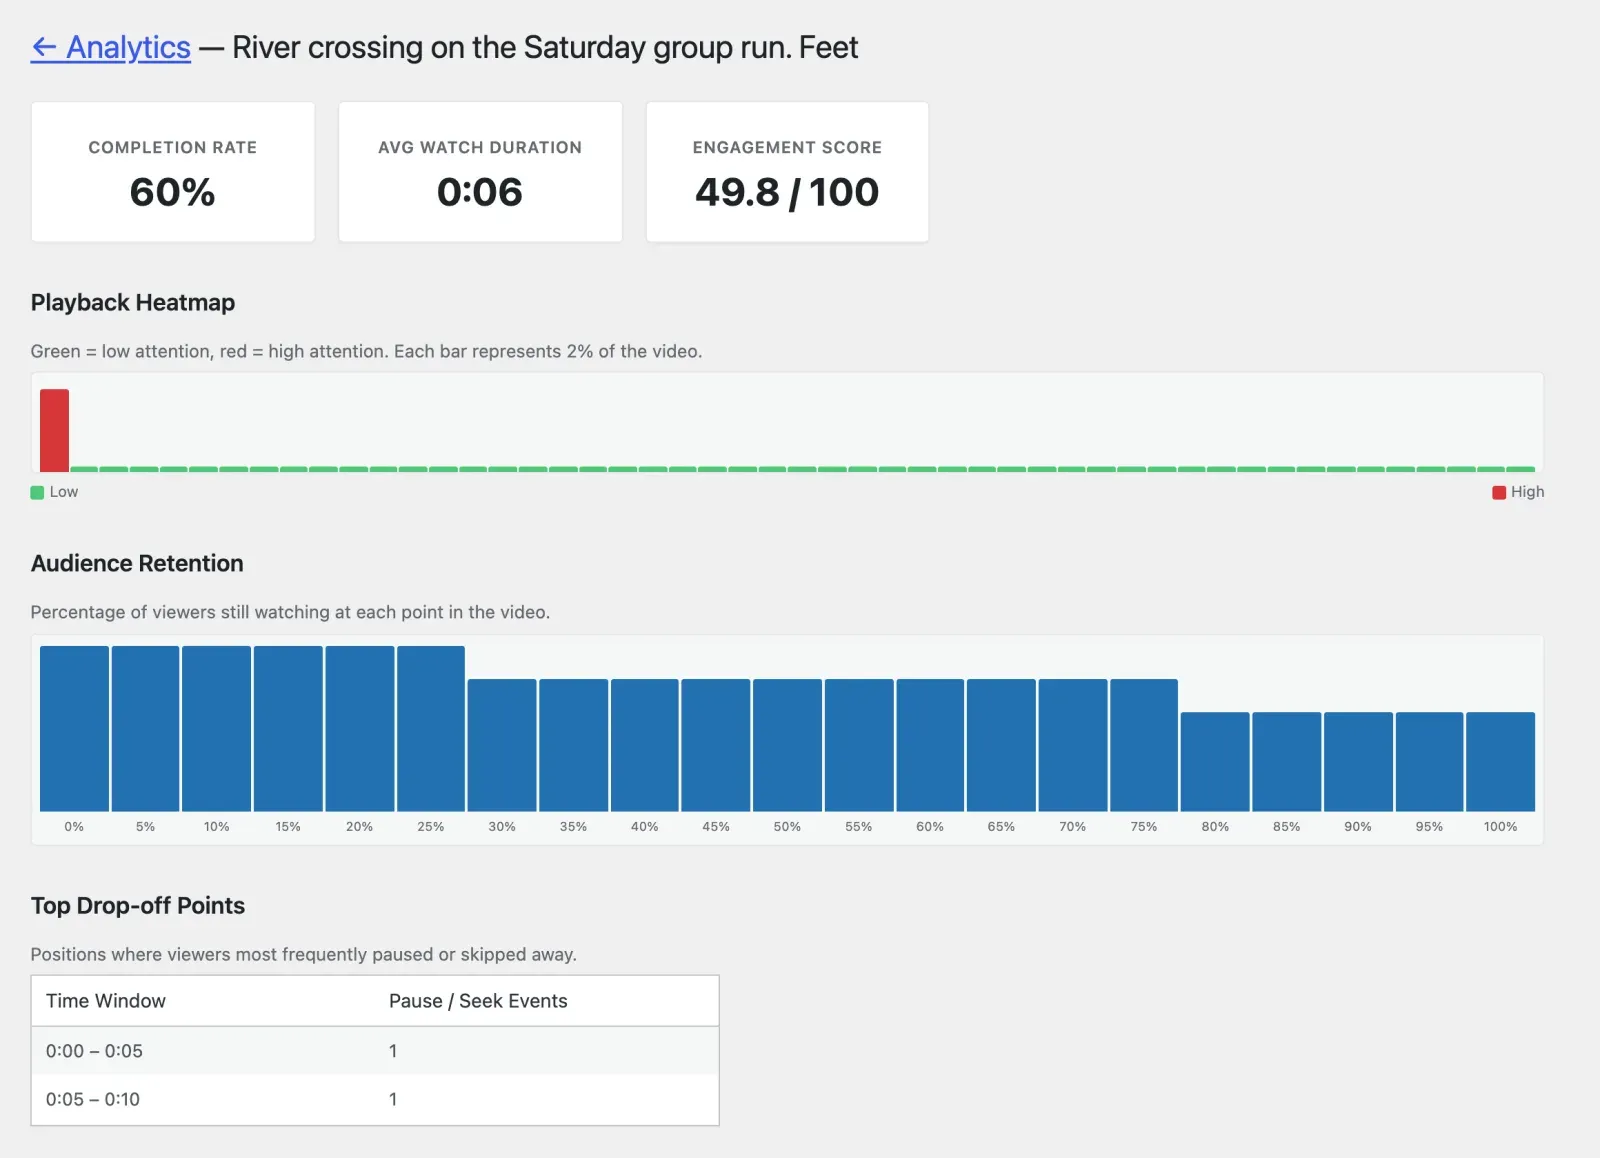Select the 0:05 – 0:10 time window row
The image size is (1600, 1158).
[375, 1099]
